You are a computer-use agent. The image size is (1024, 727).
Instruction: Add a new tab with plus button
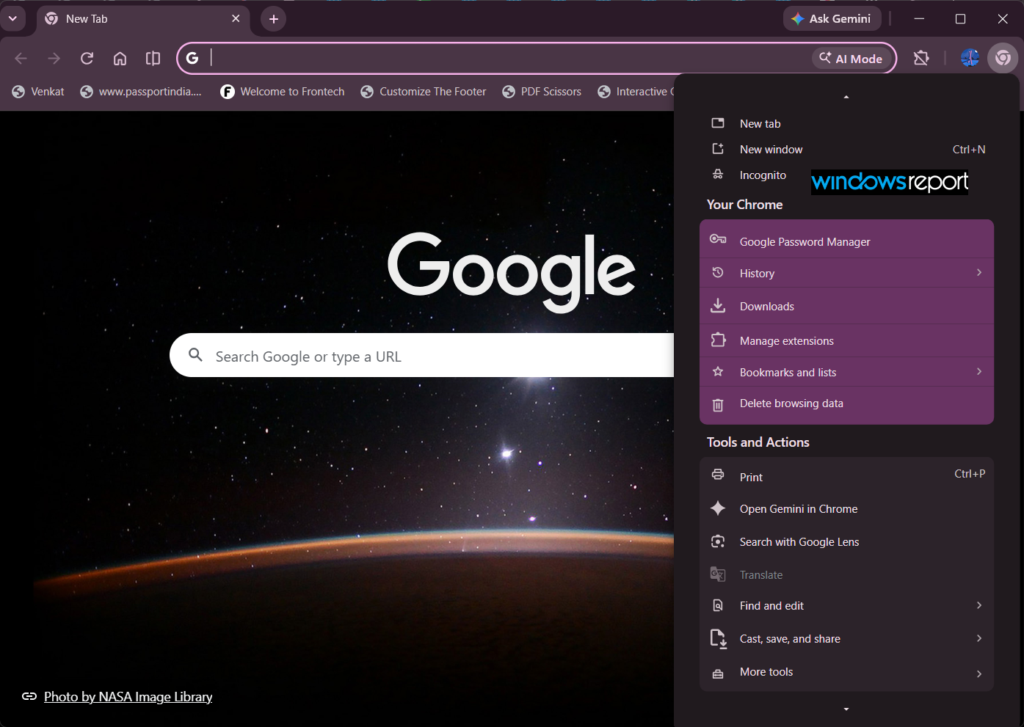pos(274,19)
